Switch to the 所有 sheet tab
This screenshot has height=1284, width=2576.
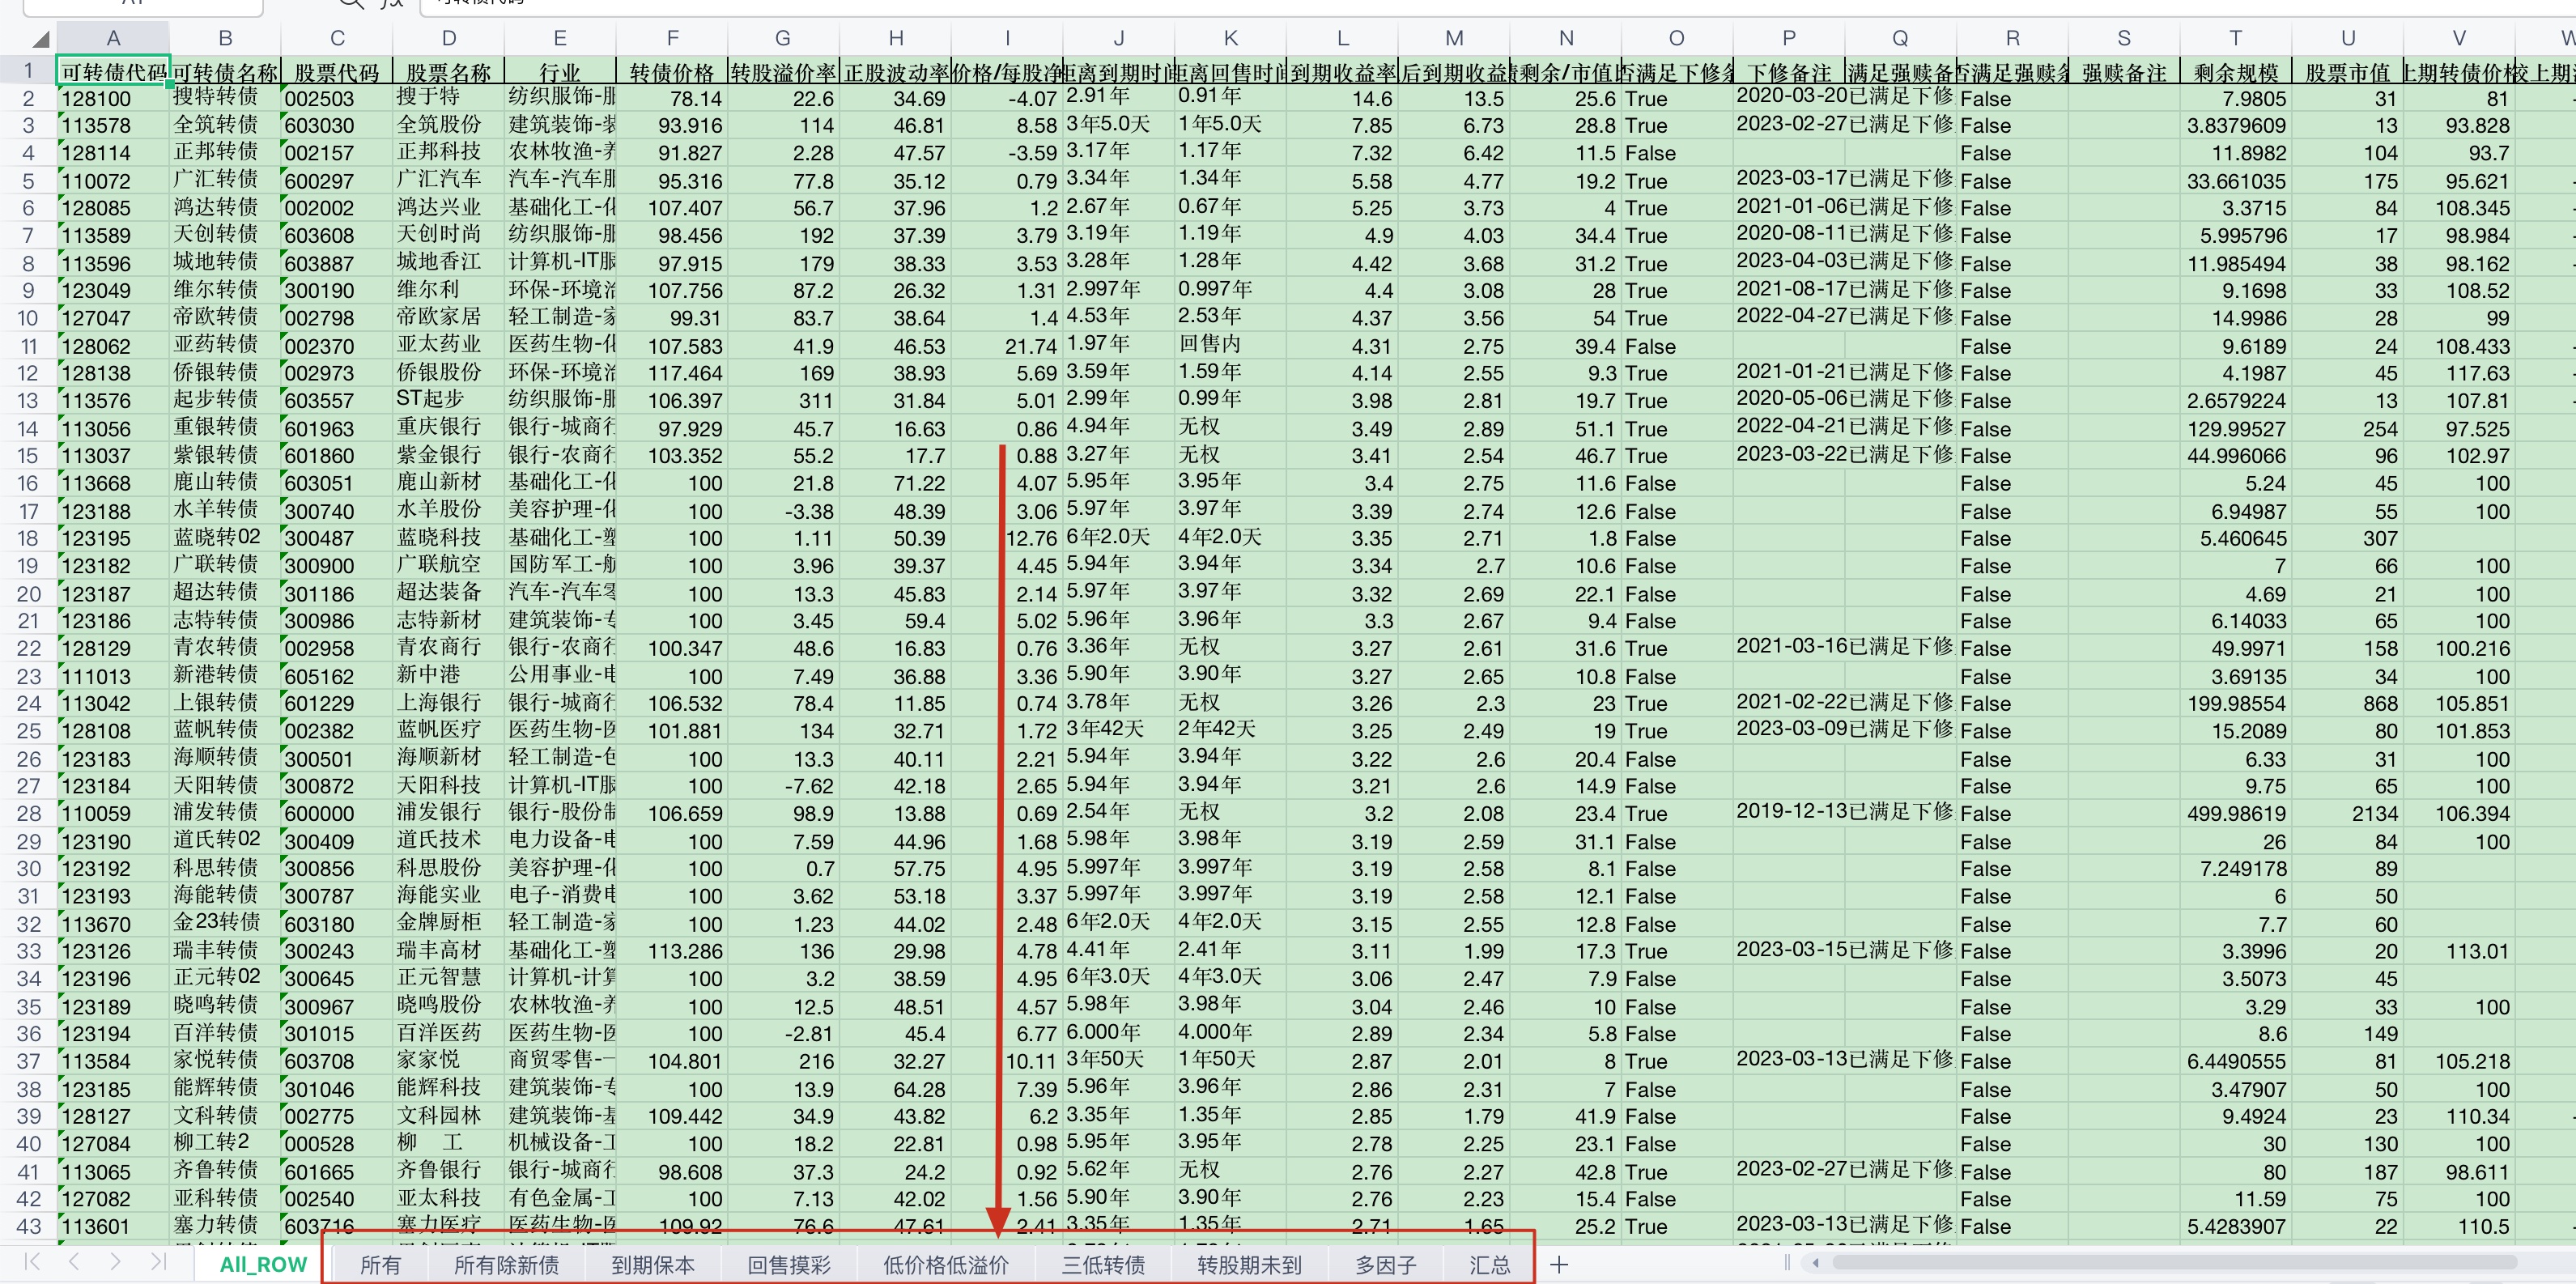380,1265
